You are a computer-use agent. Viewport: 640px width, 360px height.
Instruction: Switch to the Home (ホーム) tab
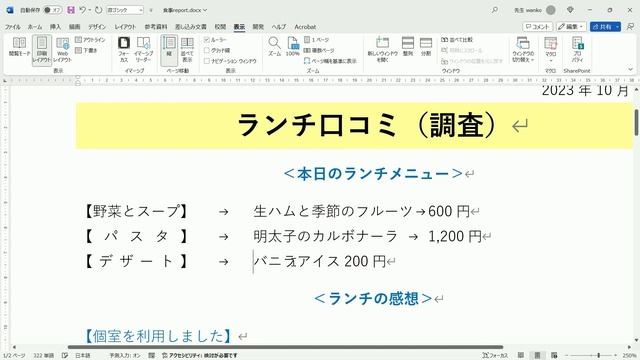[35, 27]
